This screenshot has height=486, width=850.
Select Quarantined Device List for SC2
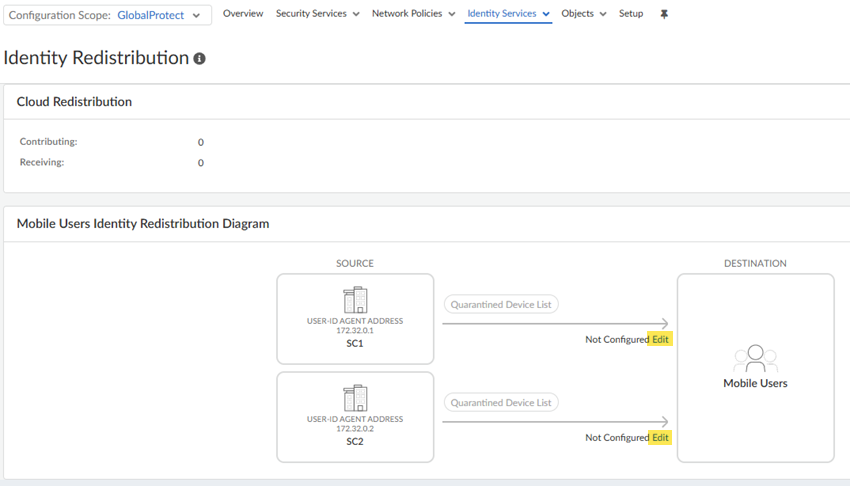(x=500, y=403)
